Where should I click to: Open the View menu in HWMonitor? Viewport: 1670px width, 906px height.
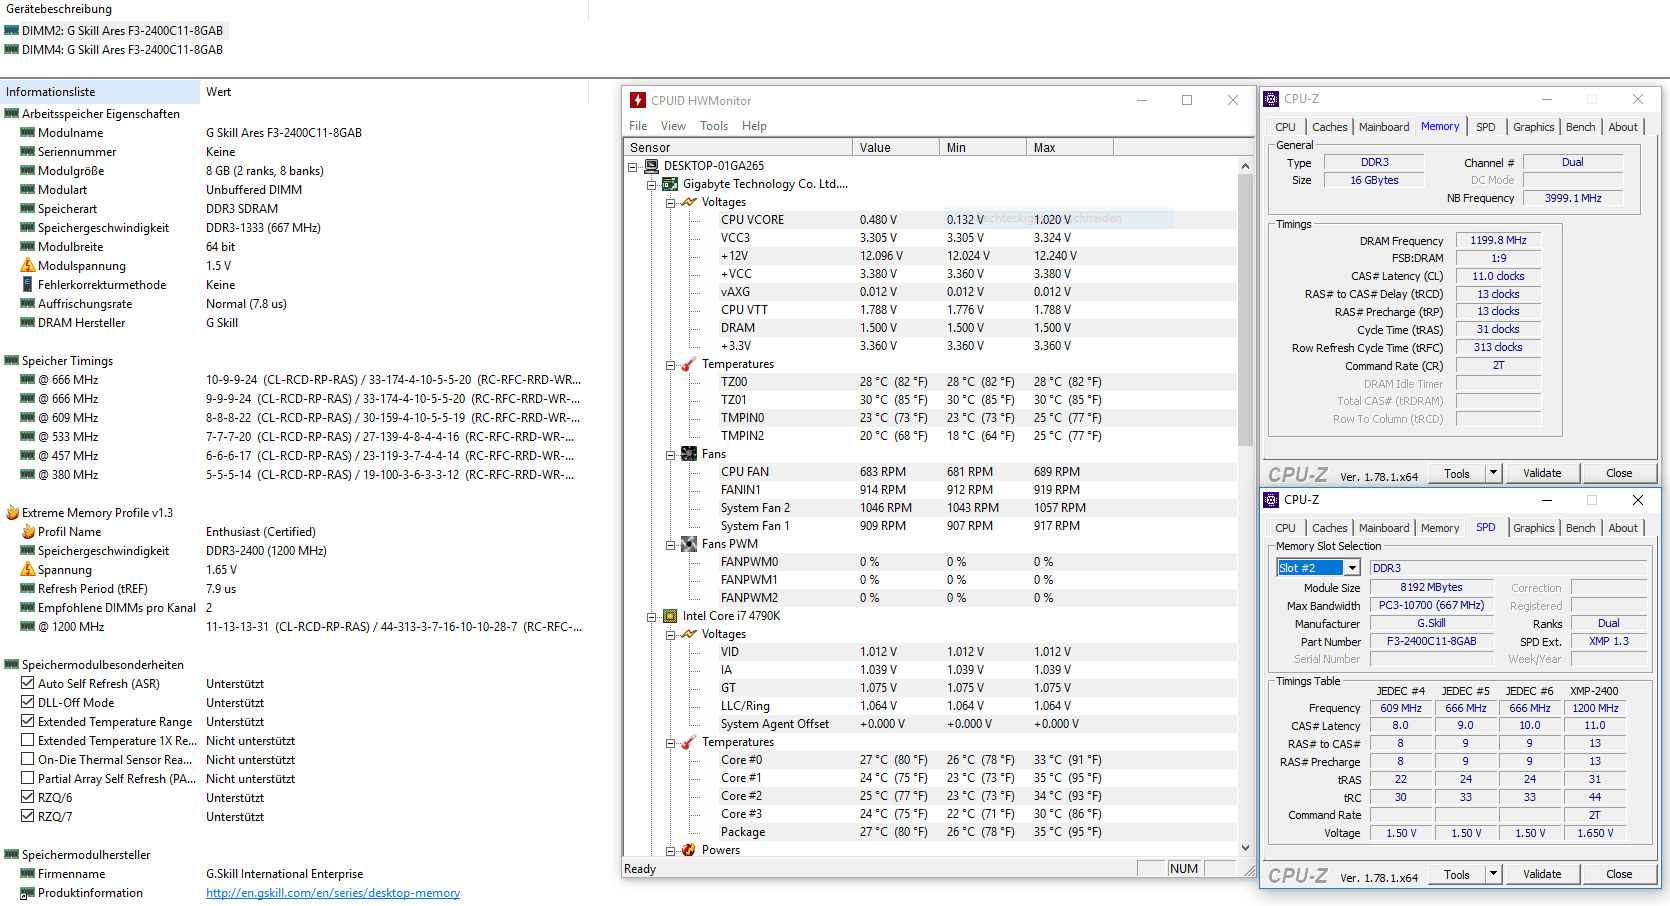click(673, 126)
